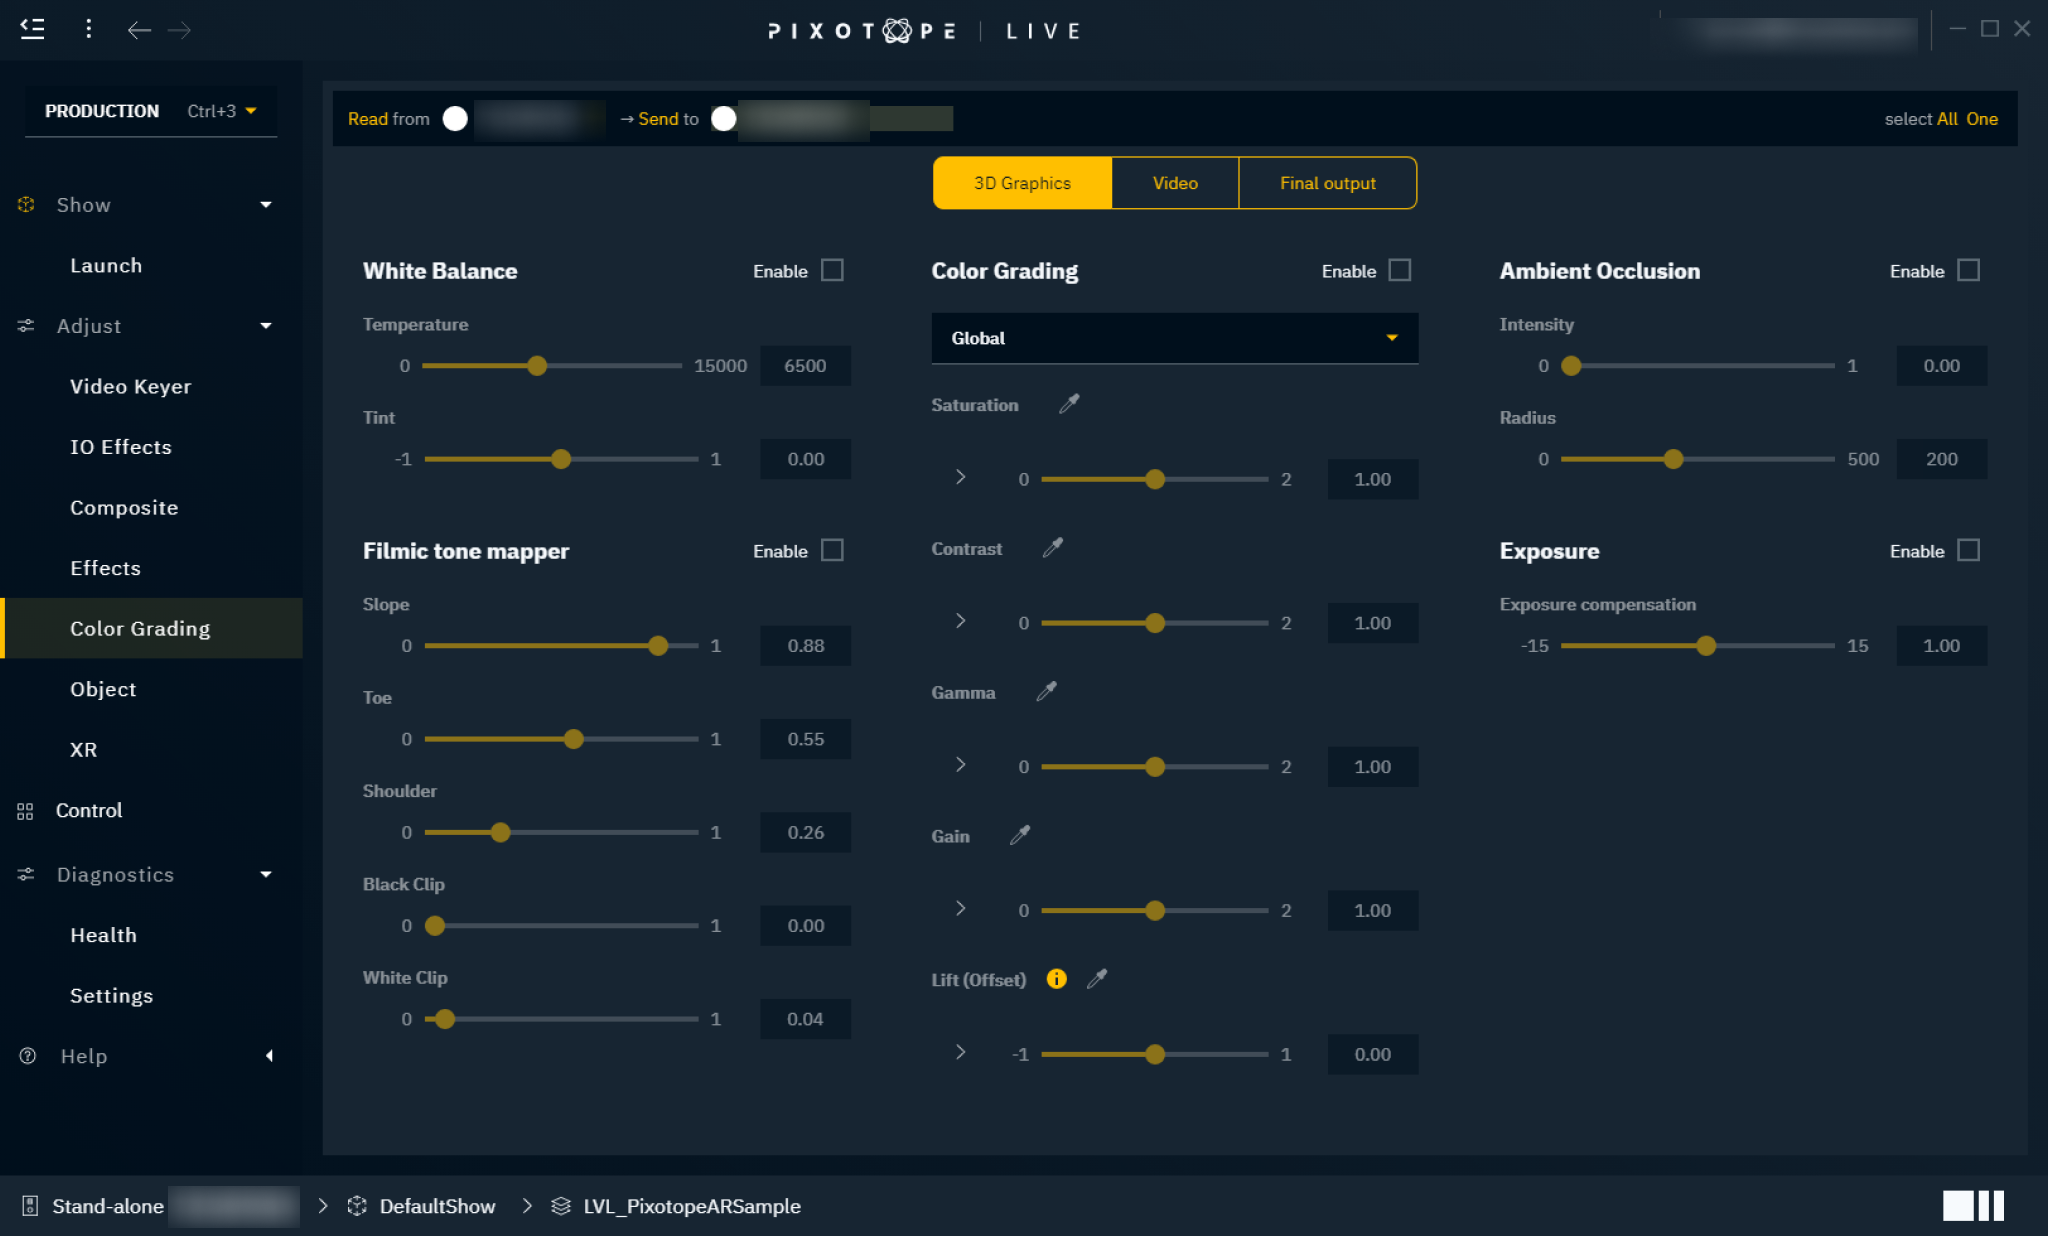Switch to the Video tab
2048x1236 pixels.
pos(1174,183)
